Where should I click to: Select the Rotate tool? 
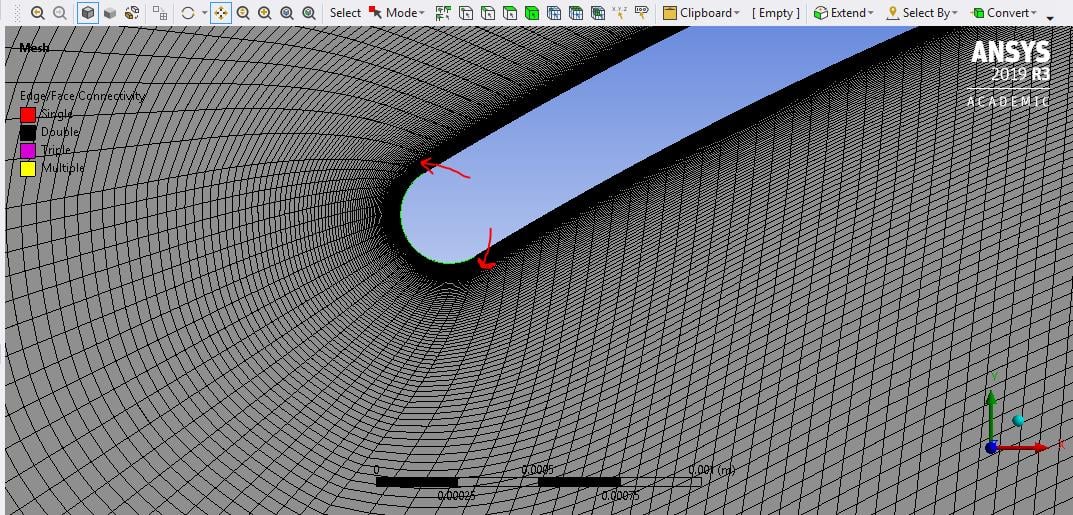(188, 12)
